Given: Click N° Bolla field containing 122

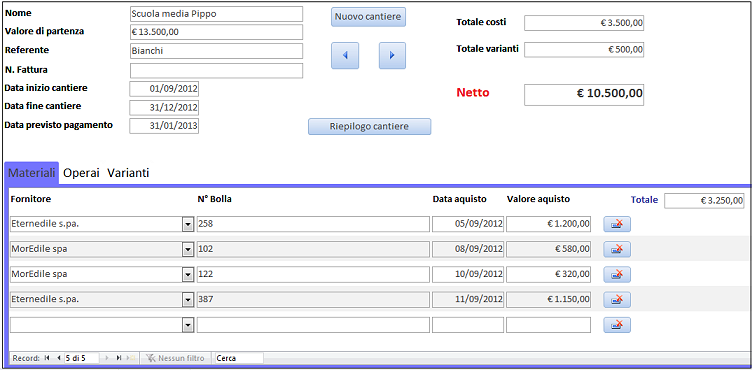Looking at the screenshot, I should (x=313, y=275).
